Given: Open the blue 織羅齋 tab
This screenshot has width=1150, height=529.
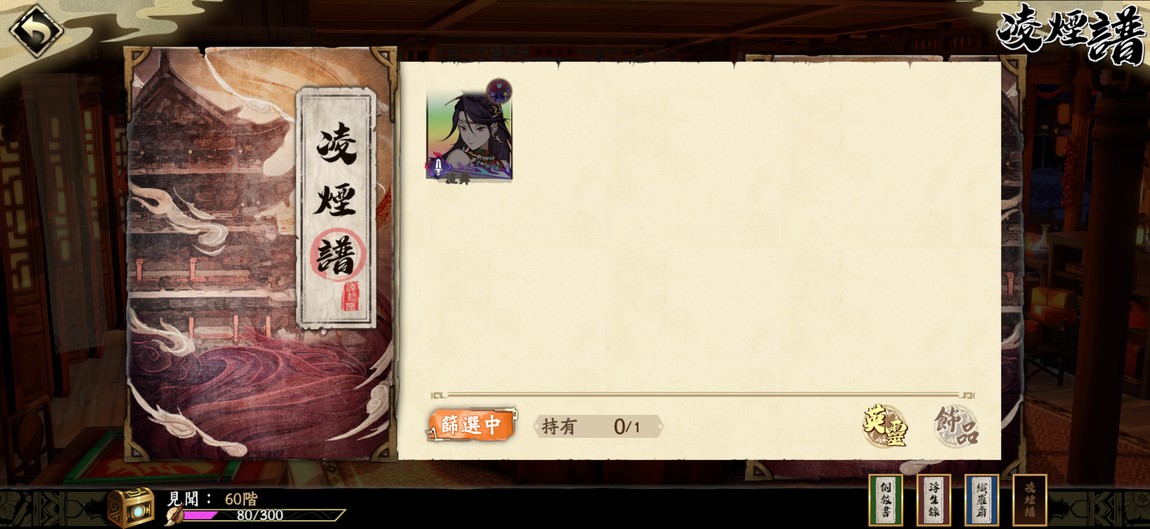Looking at the screenshot, I should (x=981, y=500).
